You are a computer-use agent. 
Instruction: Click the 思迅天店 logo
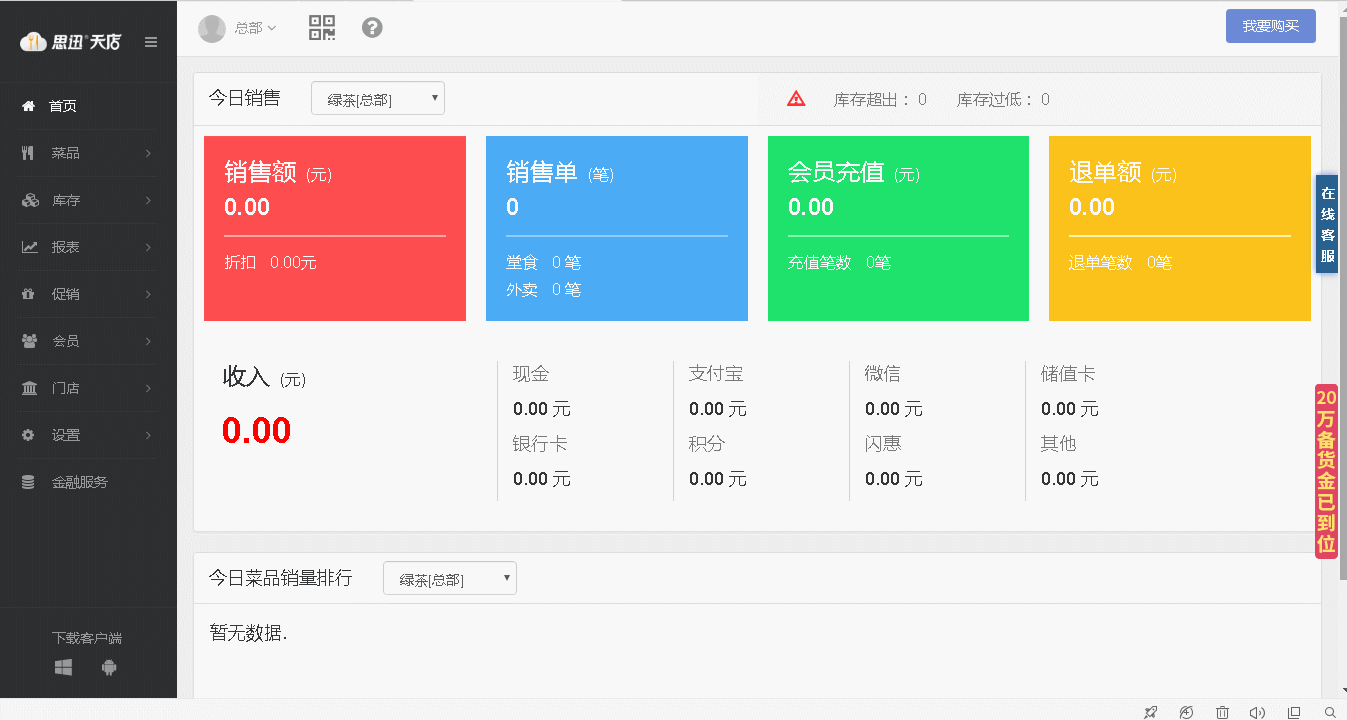pyautogui.click(x=70, y=42)
